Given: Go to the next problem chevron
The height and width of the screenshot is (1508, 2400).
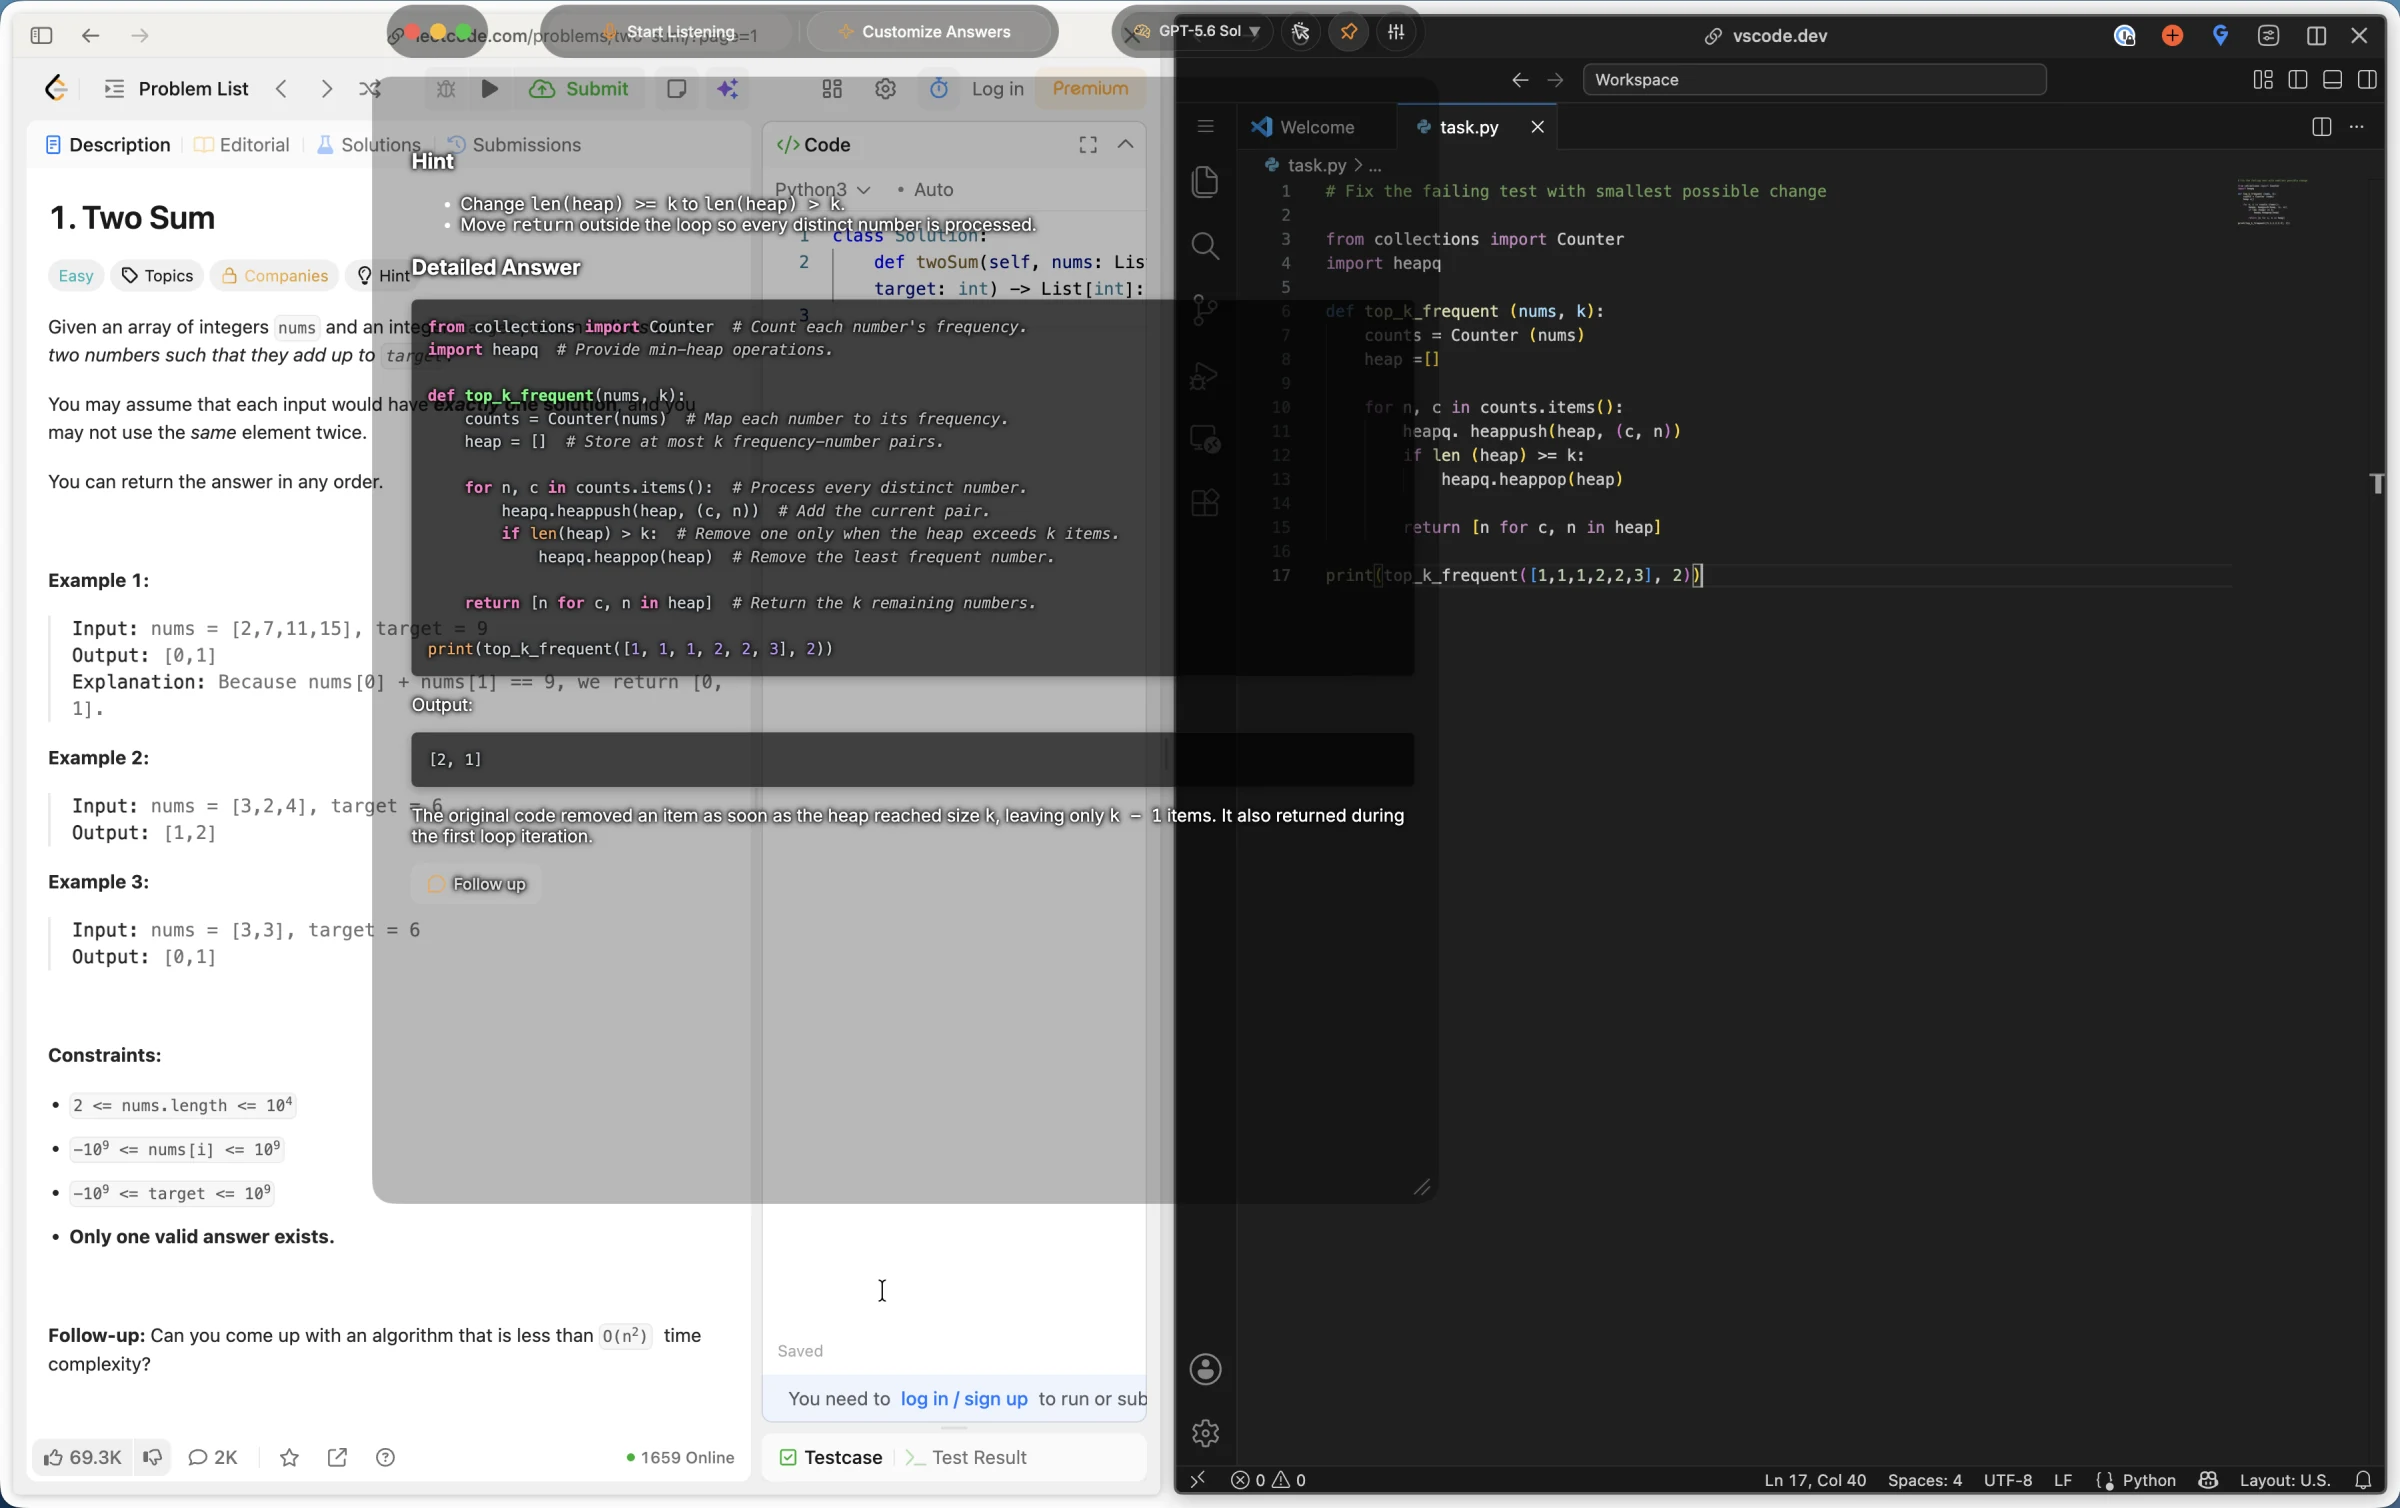Looking at the screenshot, I should coord(326,89).
